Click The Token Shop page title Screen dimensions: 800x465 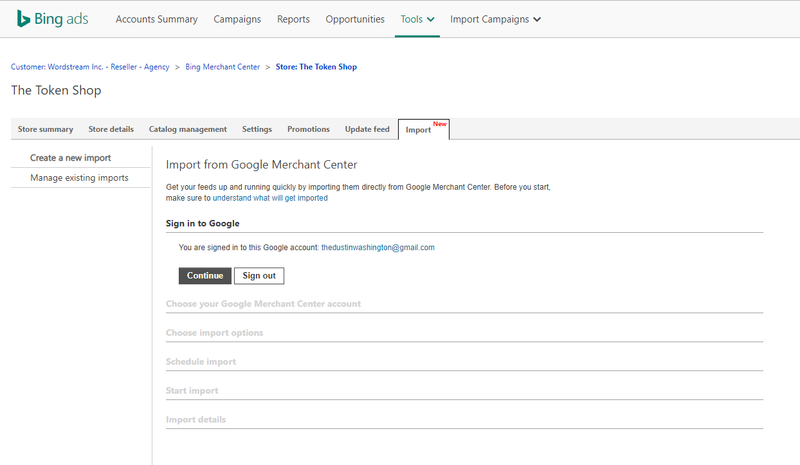pos(56,90)
